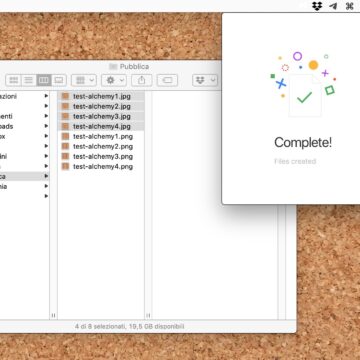Click the thumbnail icon of test-alchemy1.png

tap(66, 136)
